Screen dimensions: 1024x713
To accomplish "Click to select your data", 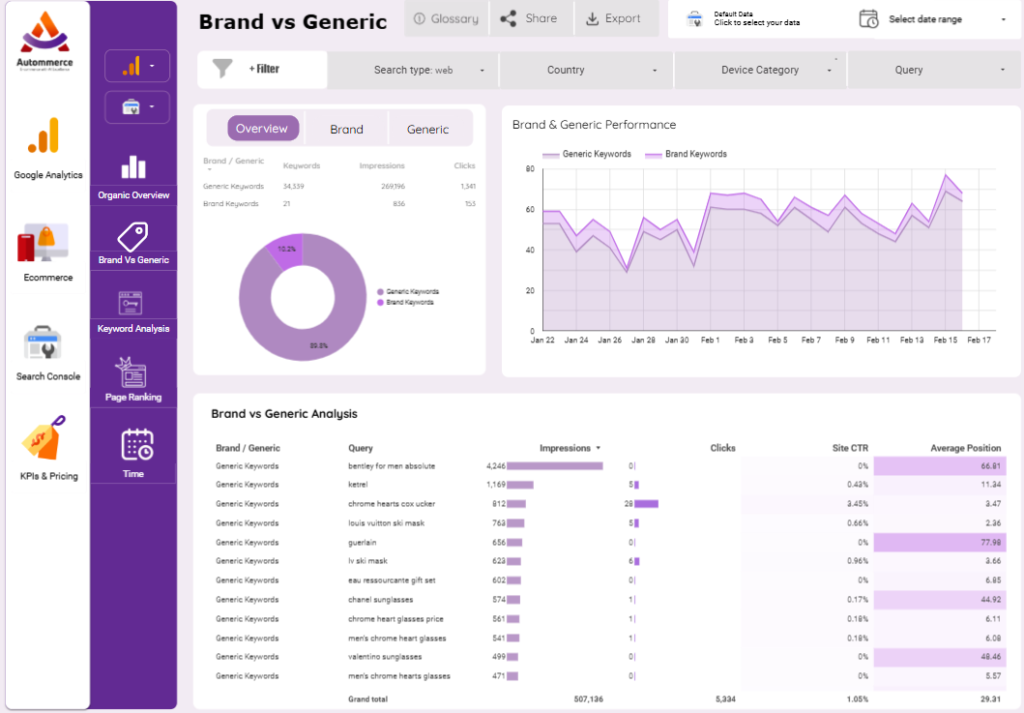I will tap(756, 23).
